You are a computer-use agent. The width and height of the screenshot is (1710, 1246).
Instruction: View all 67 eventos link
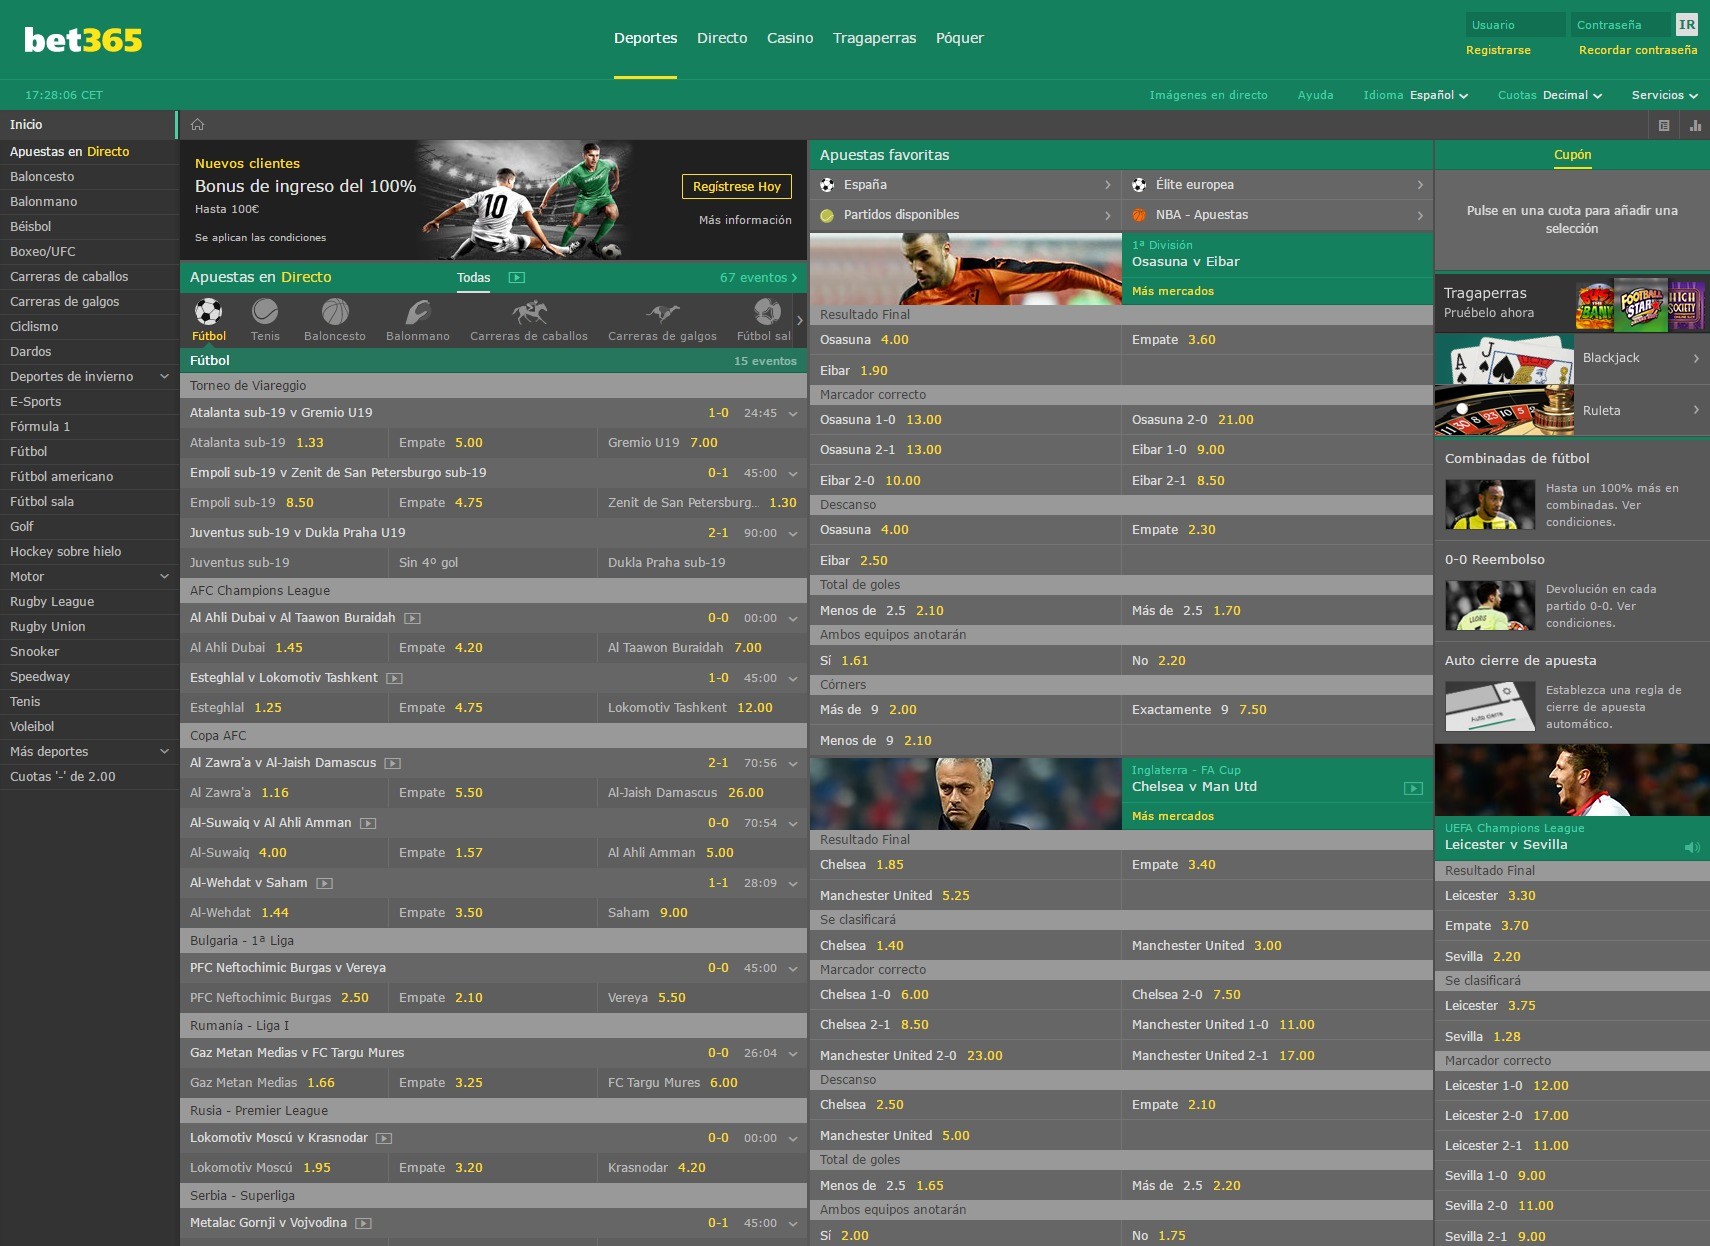point(758,278)
